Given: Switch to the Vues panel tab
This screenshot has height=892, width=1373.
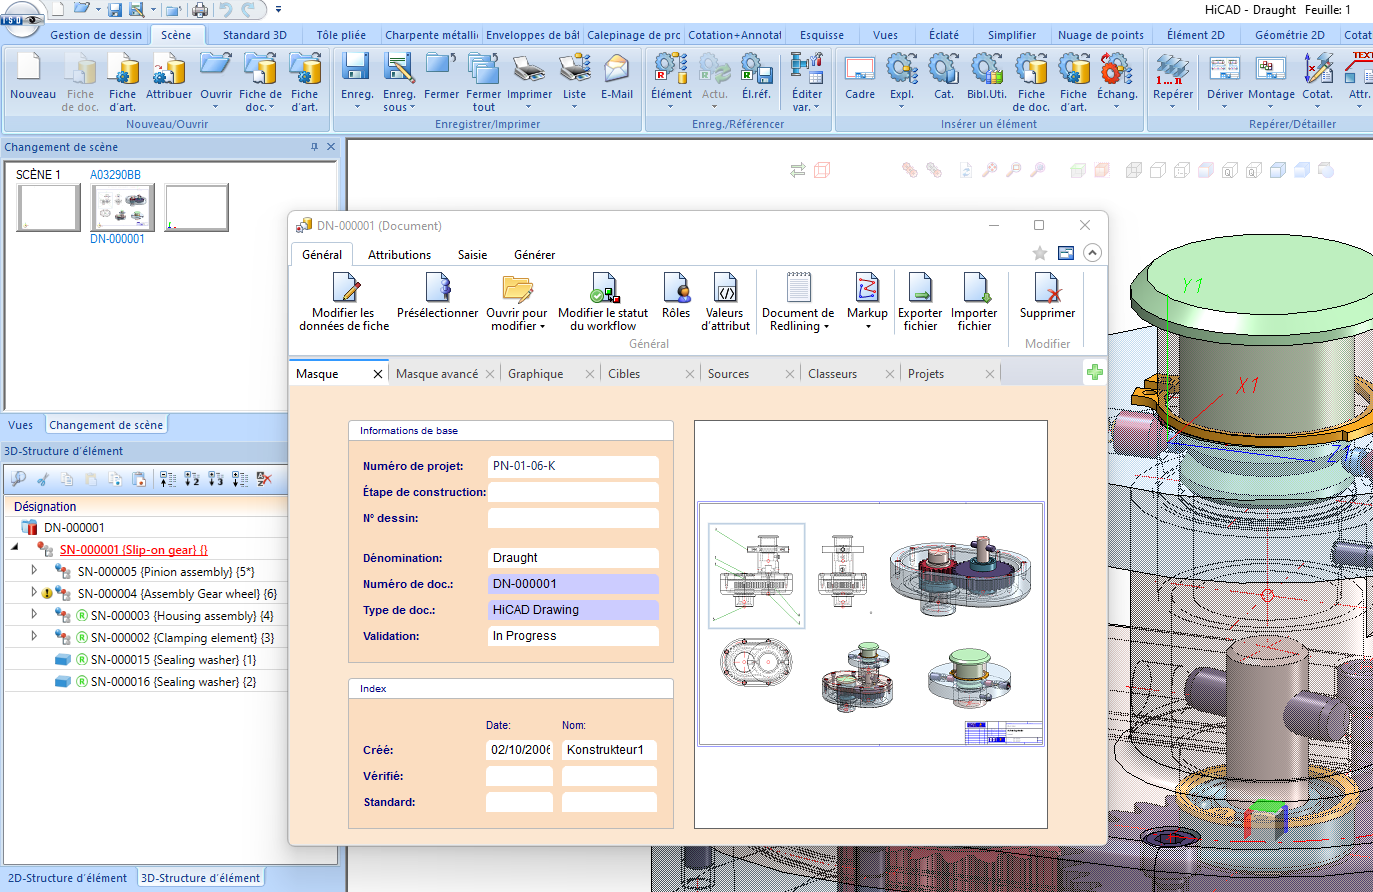Looking at the screenshot, I should click(x=21, y=425).
